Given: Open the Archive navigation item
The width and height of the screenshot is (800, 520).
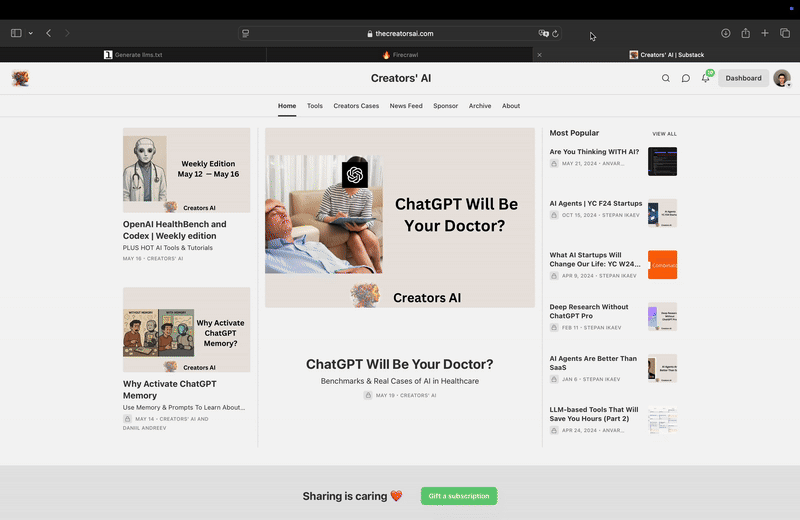Looking at the screenshot, I should 480,106.
